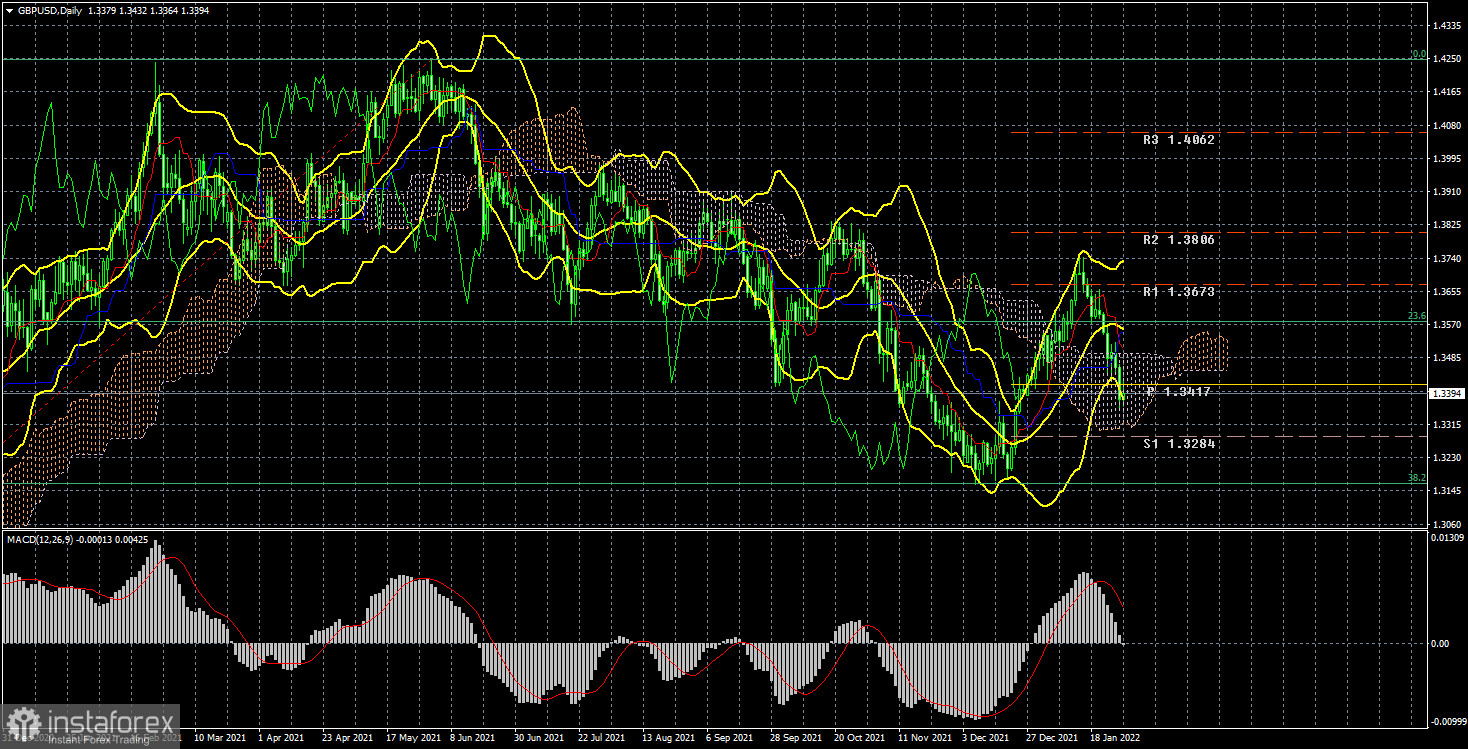
Task: Click the 1.4335 price axis value
Action: [1446, 26]
